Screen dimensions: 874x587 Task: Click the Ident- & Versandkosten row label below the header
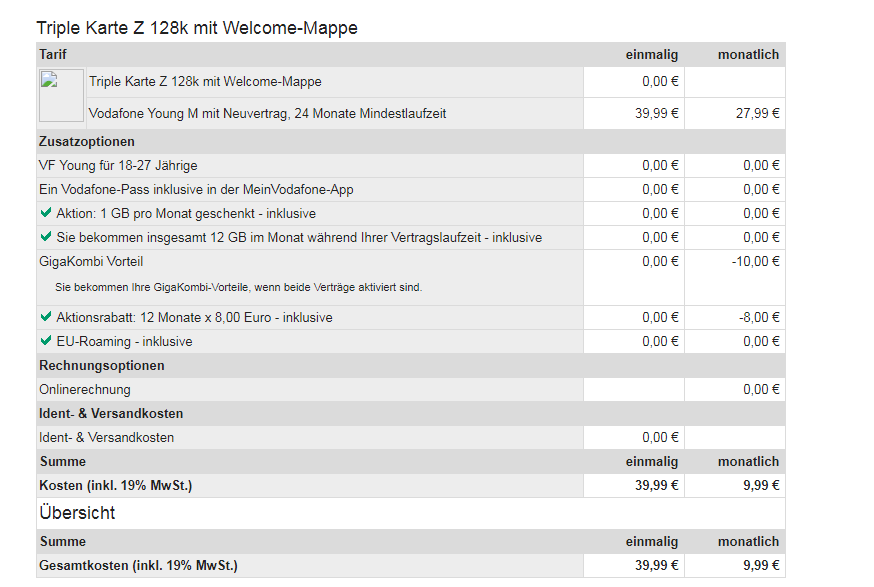(106, 438)
